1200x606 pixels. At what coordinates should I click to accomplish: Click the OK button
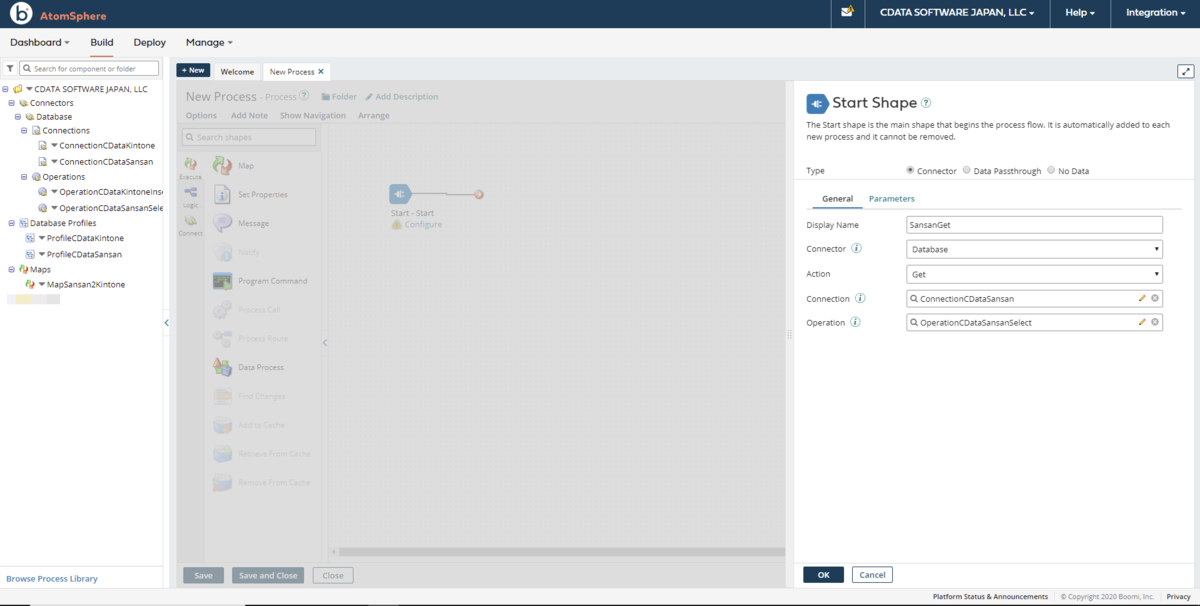pos(823,575)
